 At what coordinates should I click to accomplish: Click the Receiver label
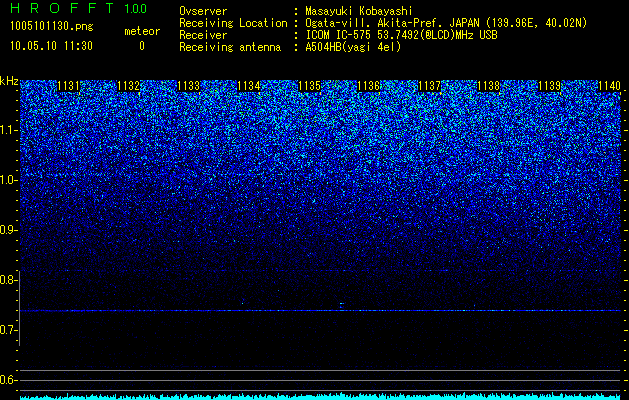[x=203, y=35]
